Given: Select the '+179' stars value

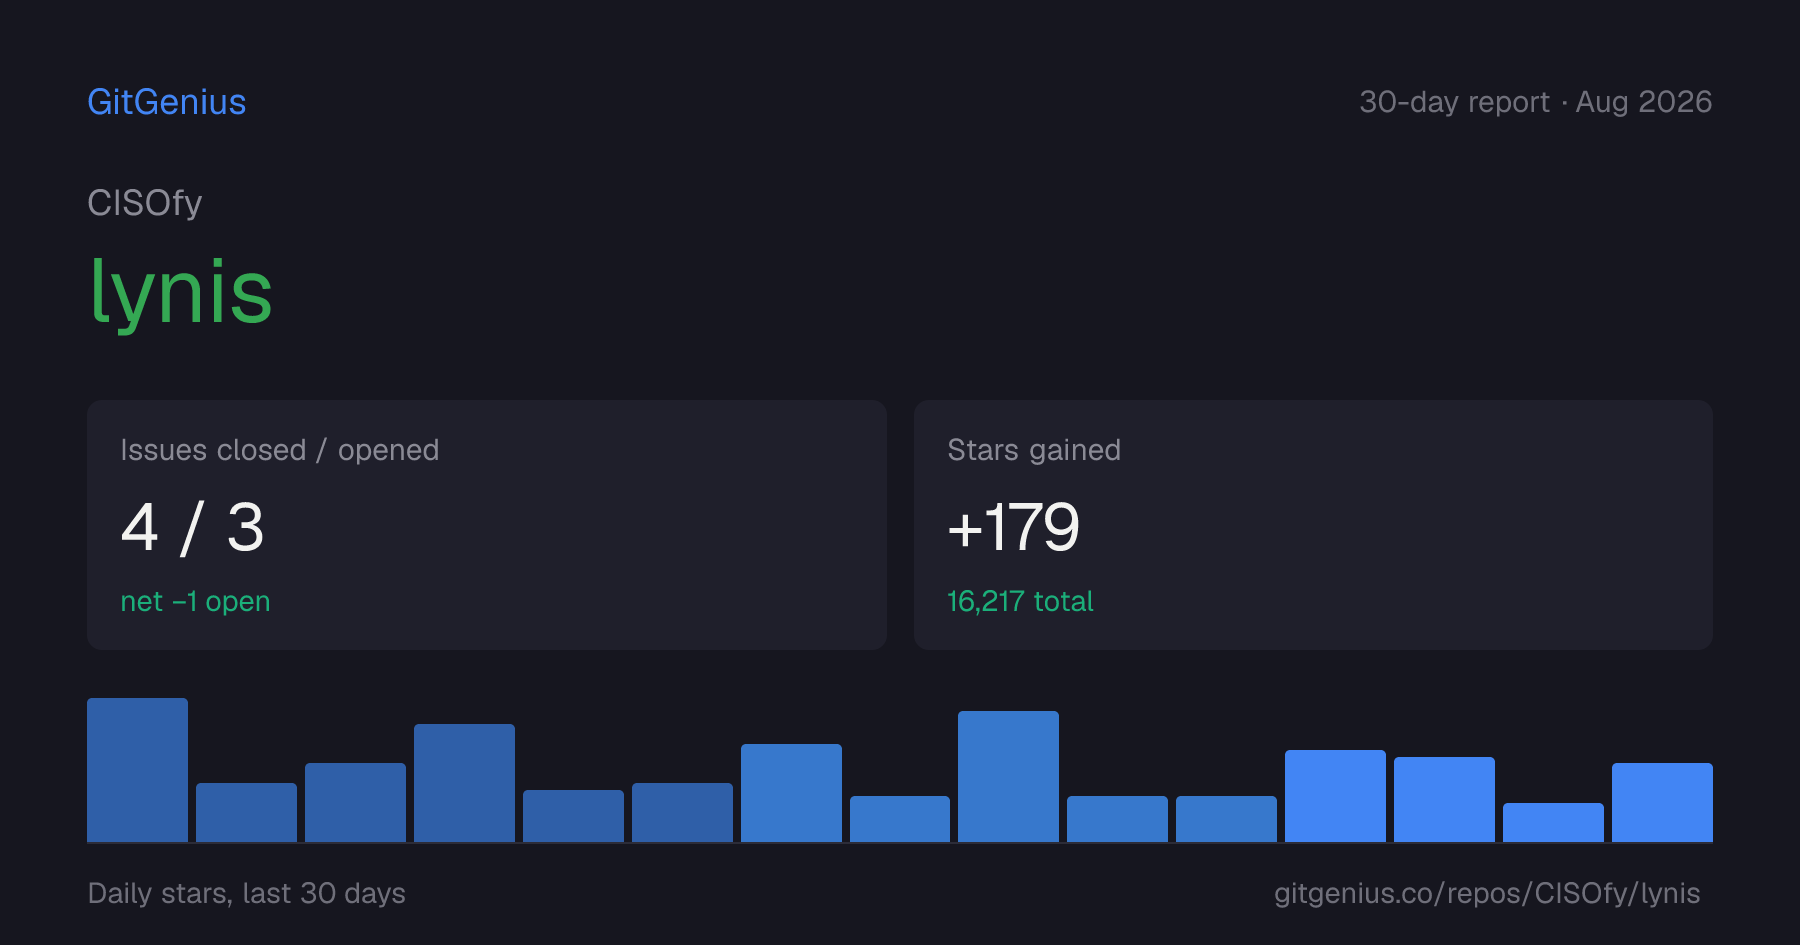Looking at the screenshot, I should pos(1013,528).
